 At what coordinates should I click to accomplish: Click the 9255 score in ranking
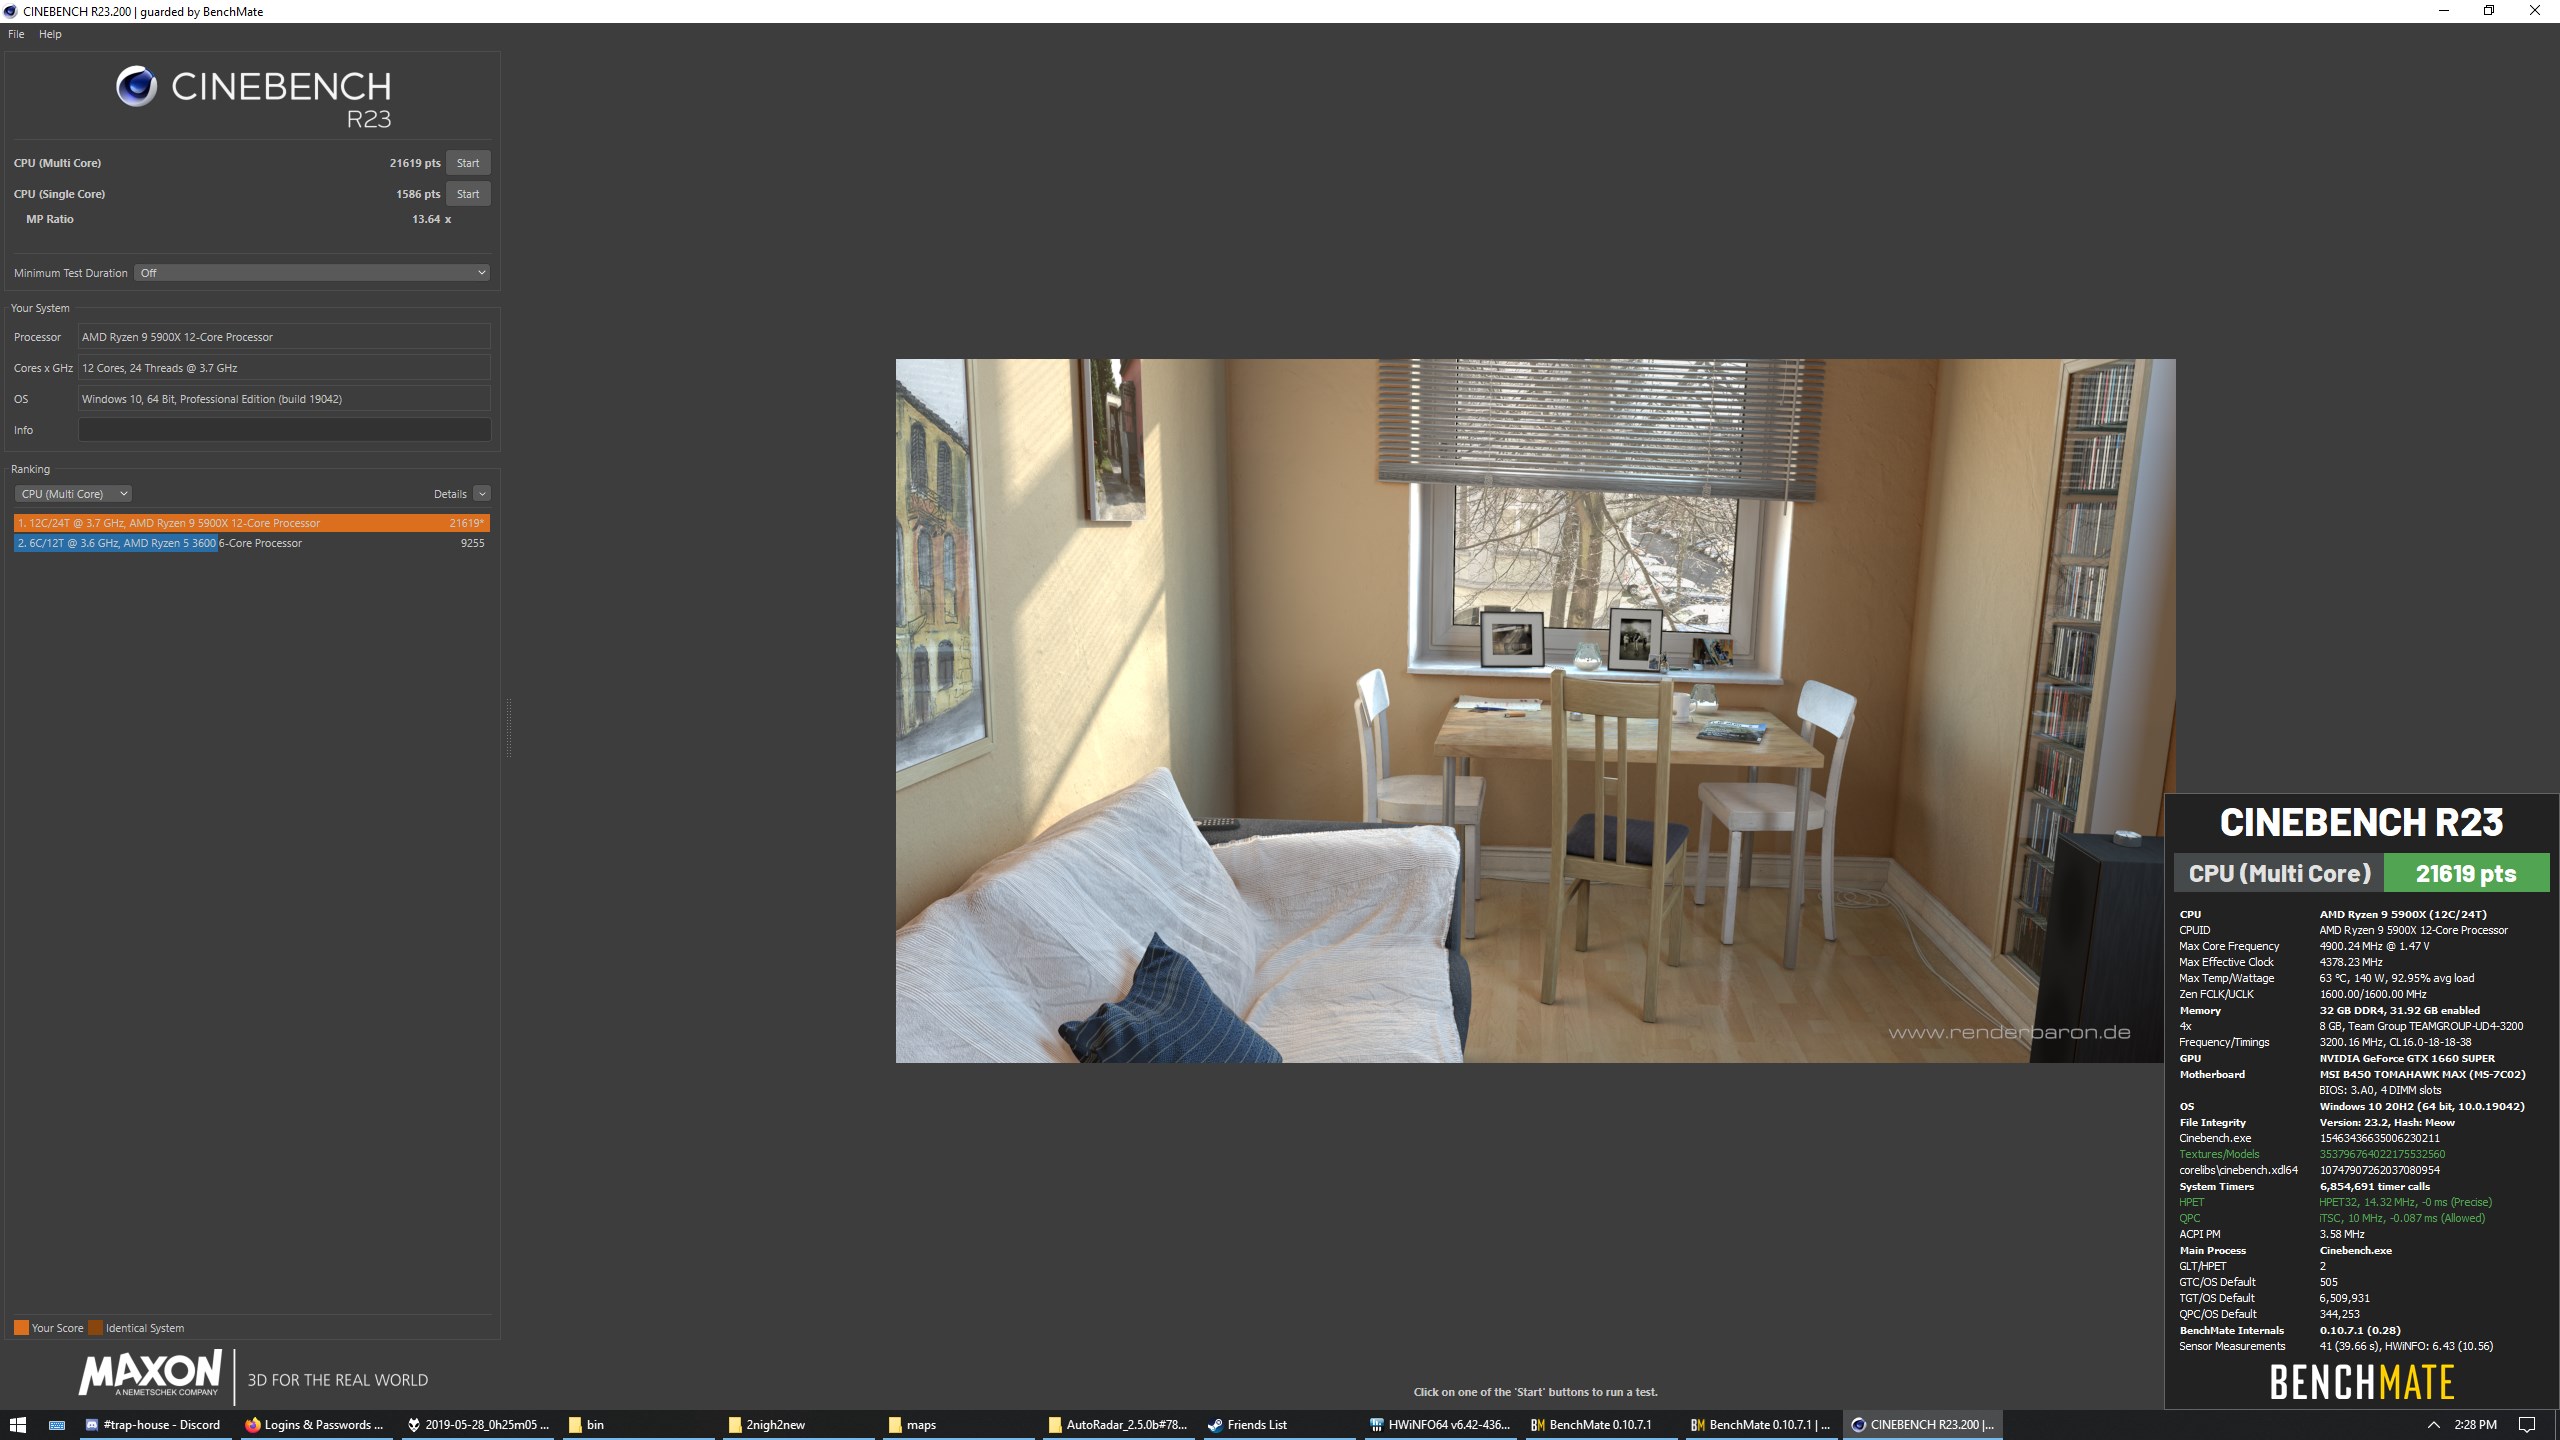coord(472,543)
